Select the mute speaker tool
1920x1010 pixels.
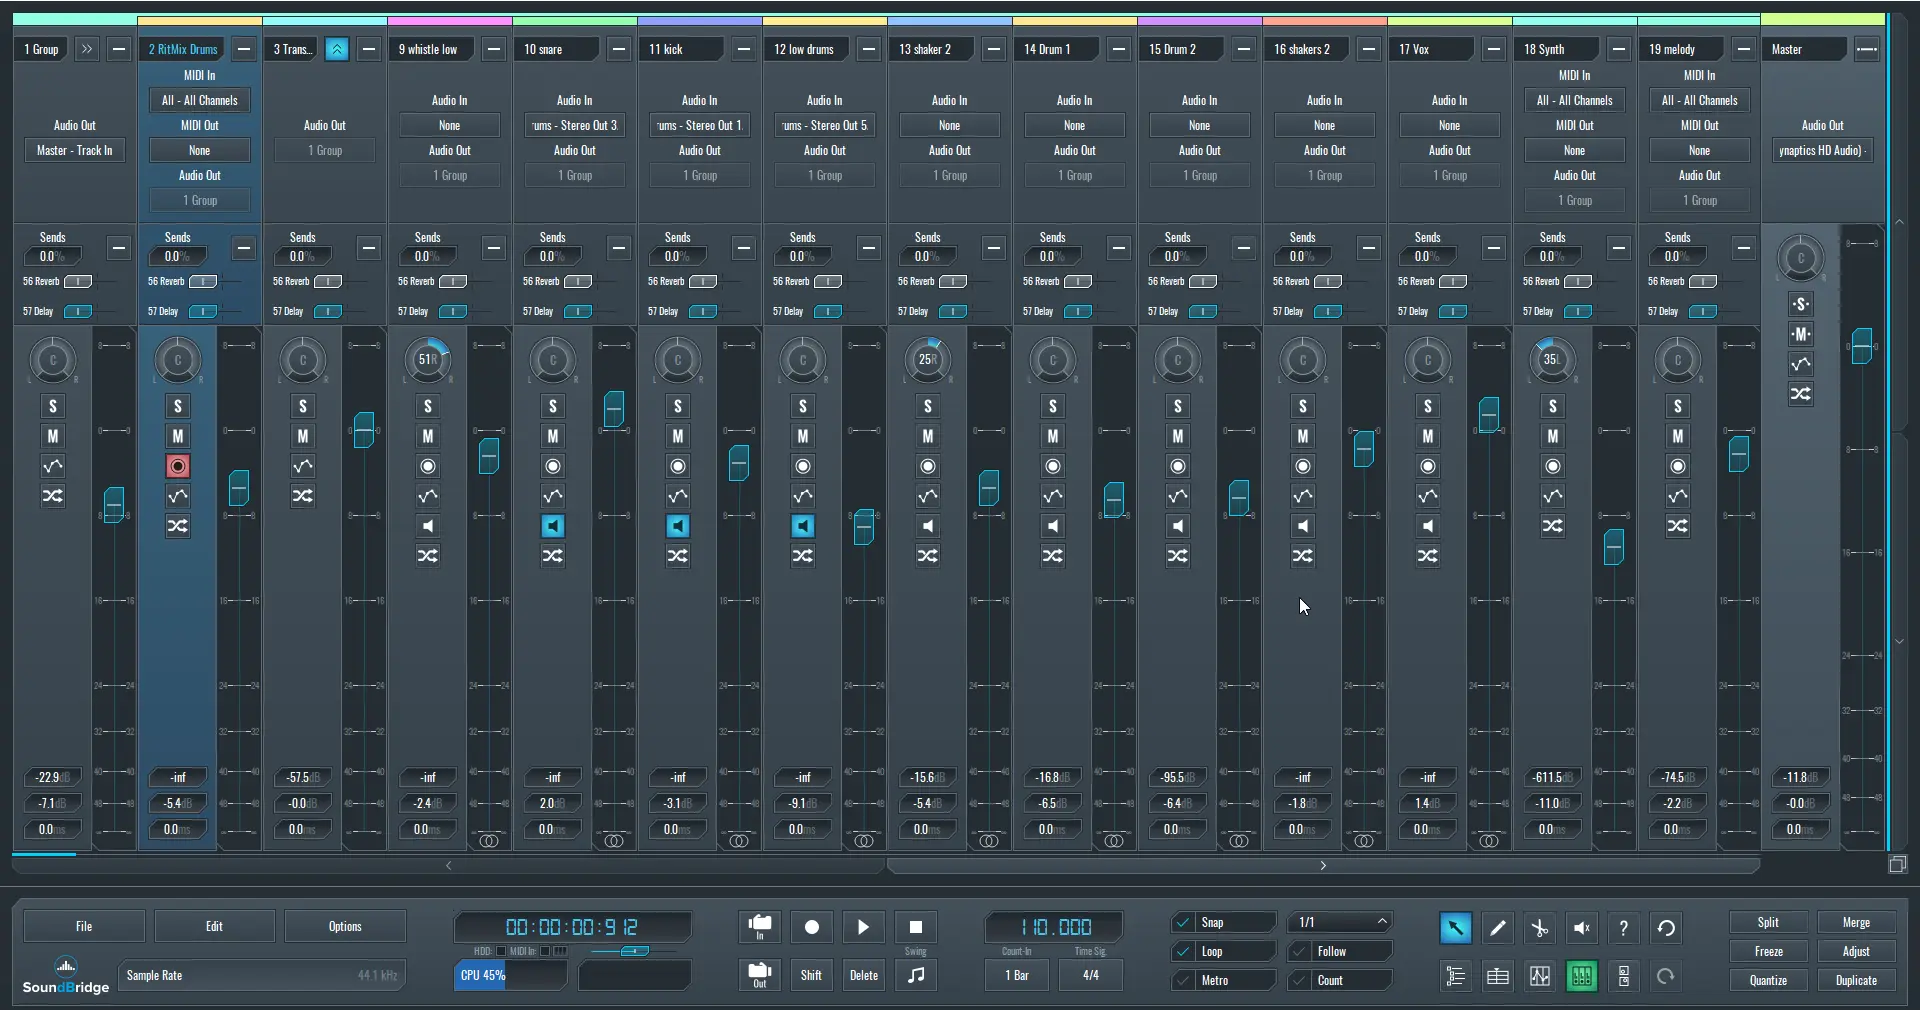1582,928
